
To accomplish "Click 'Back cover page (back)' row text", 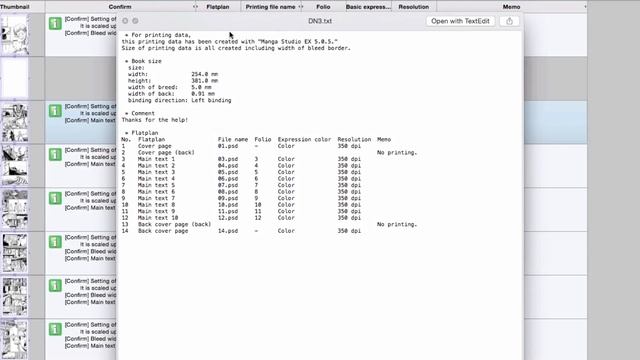I will click(x=174, y=224).
